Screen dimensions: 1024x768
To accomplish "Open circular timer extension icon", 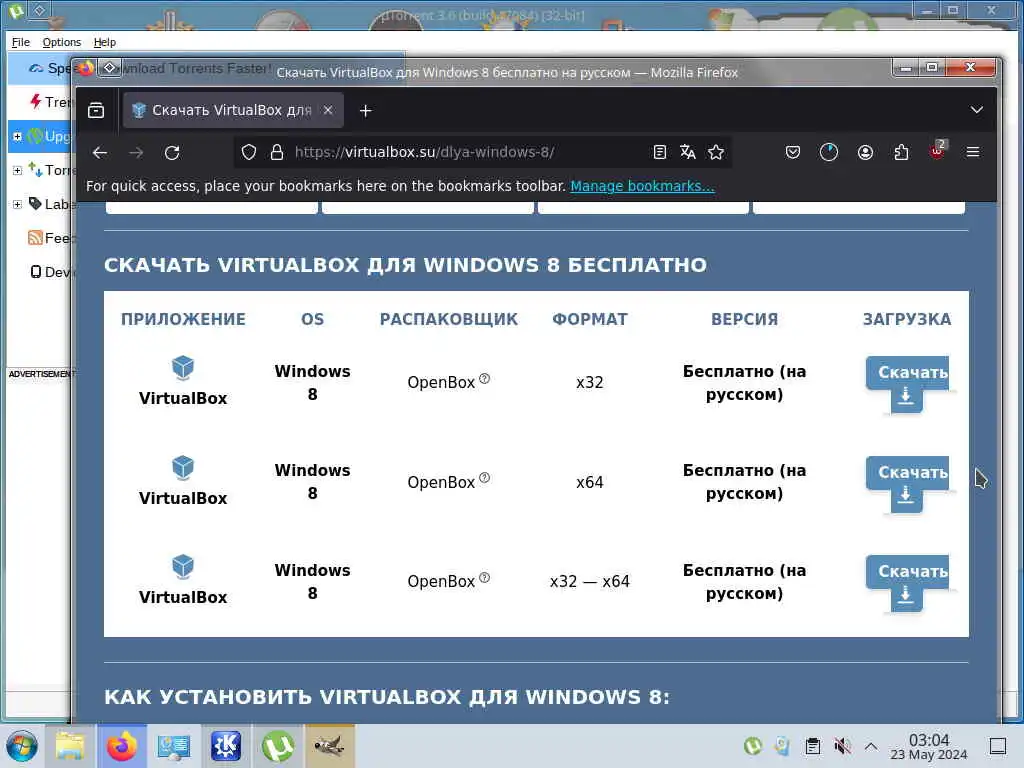I will pyautogui.click(x=829, y=152).
